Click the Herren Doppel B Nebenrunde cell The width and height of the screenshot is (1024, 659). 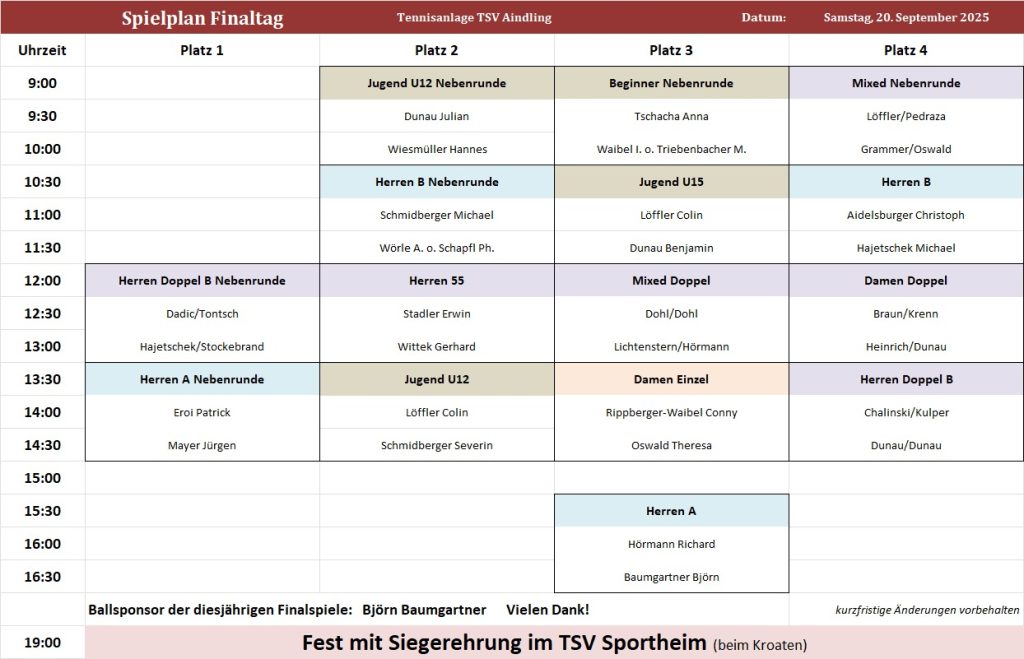point(202,281)
